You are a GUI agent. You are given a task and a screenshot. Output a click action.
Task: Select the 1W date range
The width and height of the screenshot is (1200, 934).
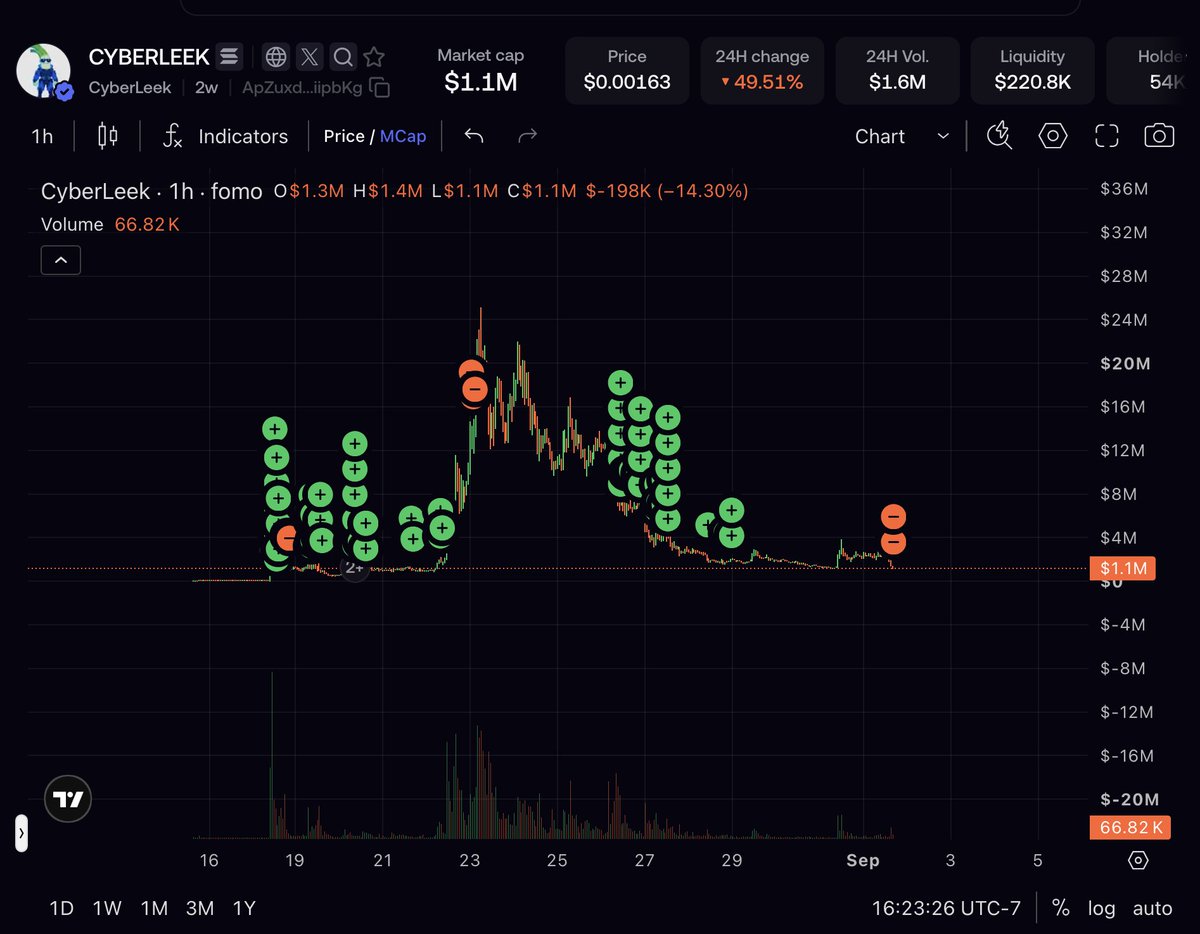pyautogui.click(x=107, y=908)
